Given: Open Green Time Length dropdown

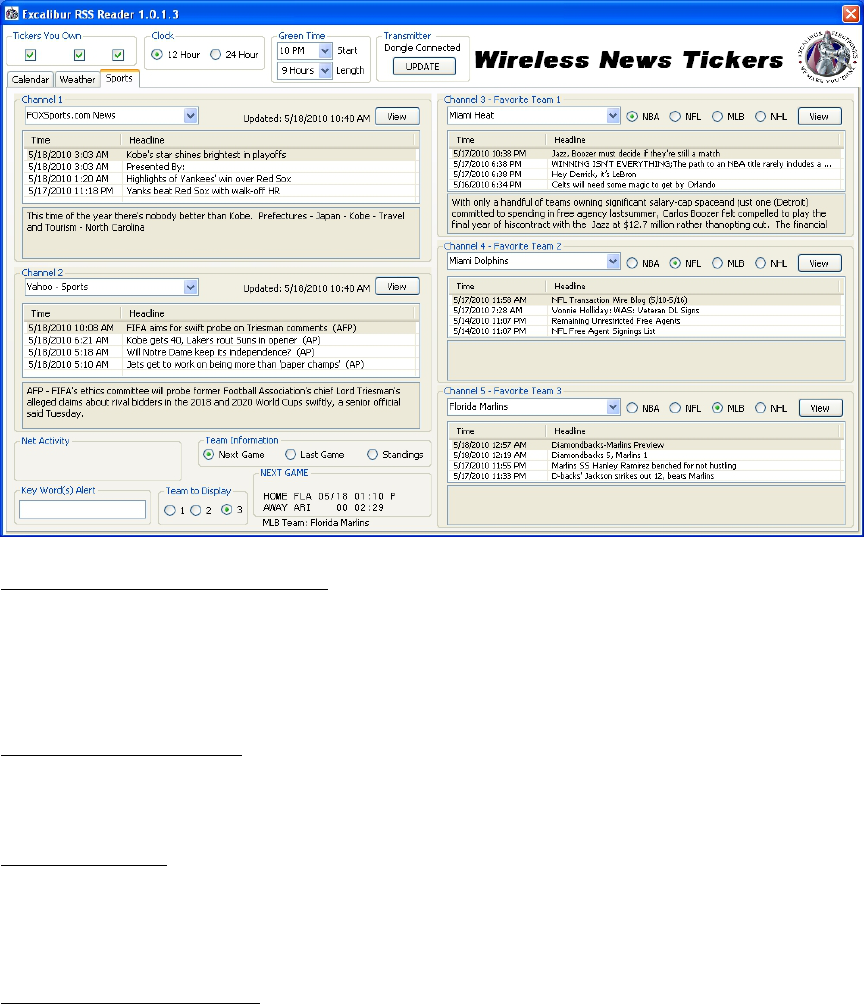Looking at the screenshot, I should [x=325, y=70].
